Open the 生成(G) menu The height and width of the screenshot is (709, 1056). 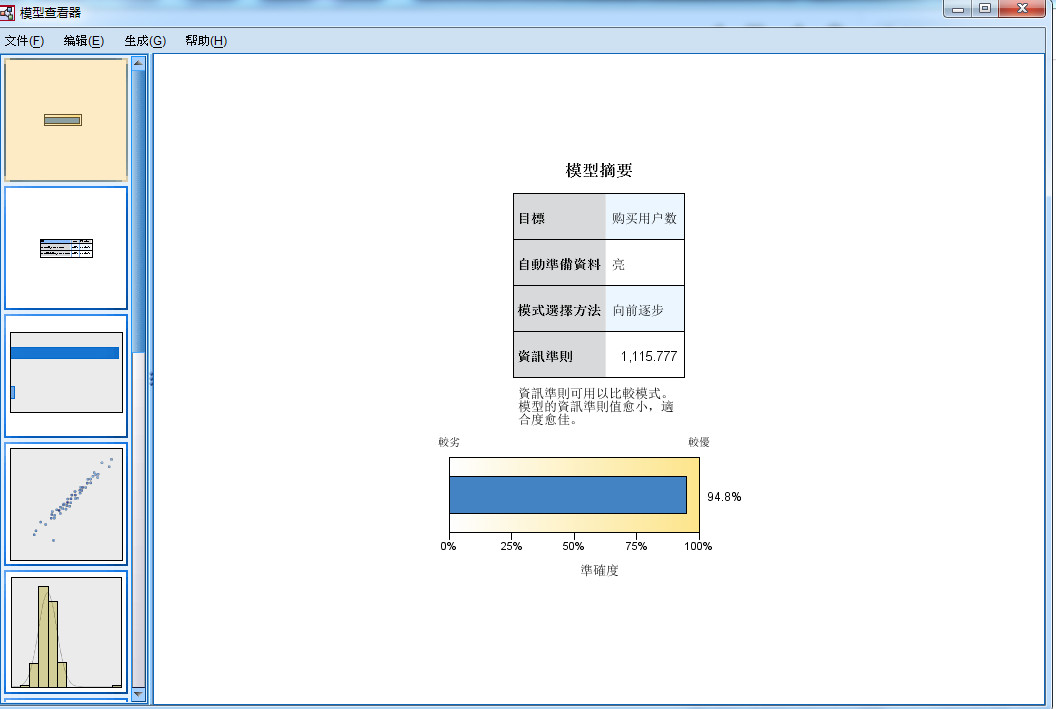[x=145, y=41]
